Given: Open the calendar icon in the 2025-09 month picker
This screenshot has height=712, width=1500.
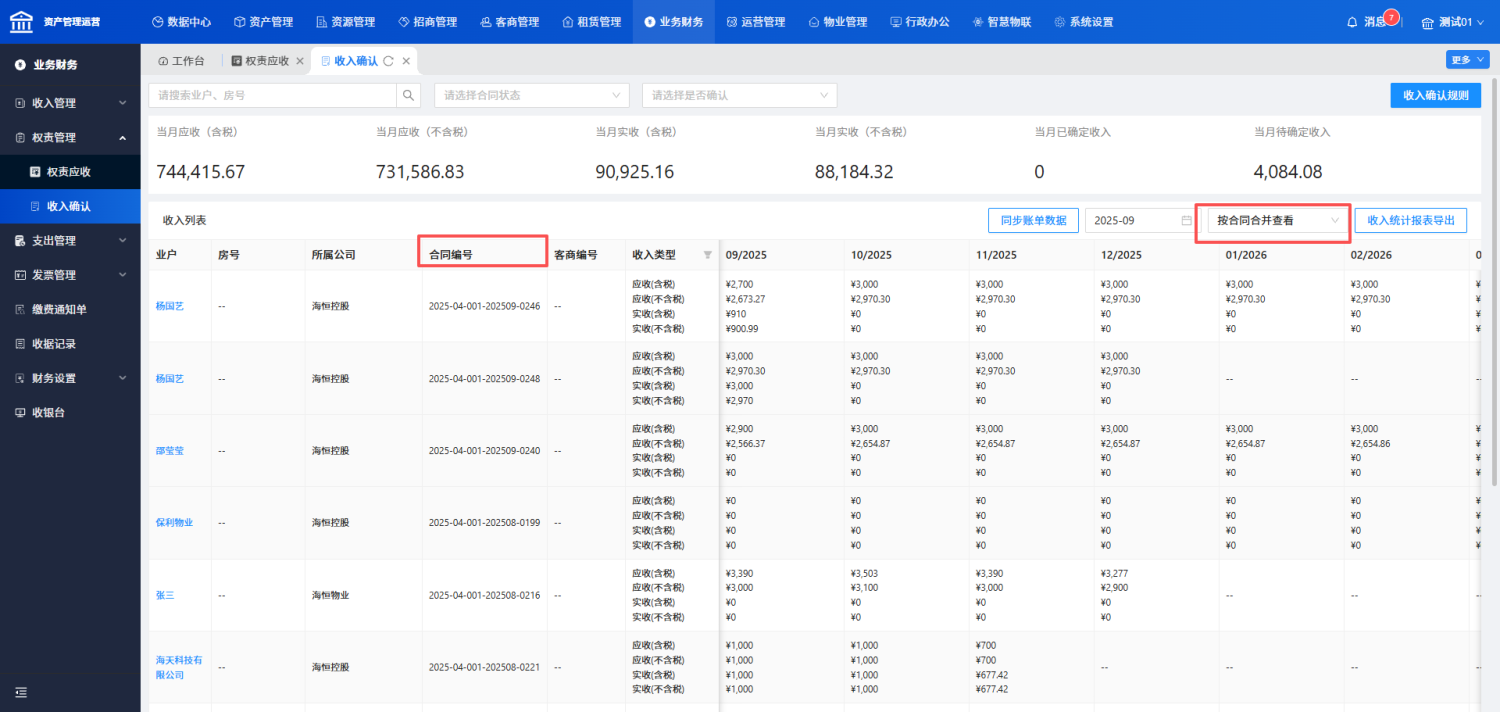Looking at the screenshot, I should [x=1187, y=220].
